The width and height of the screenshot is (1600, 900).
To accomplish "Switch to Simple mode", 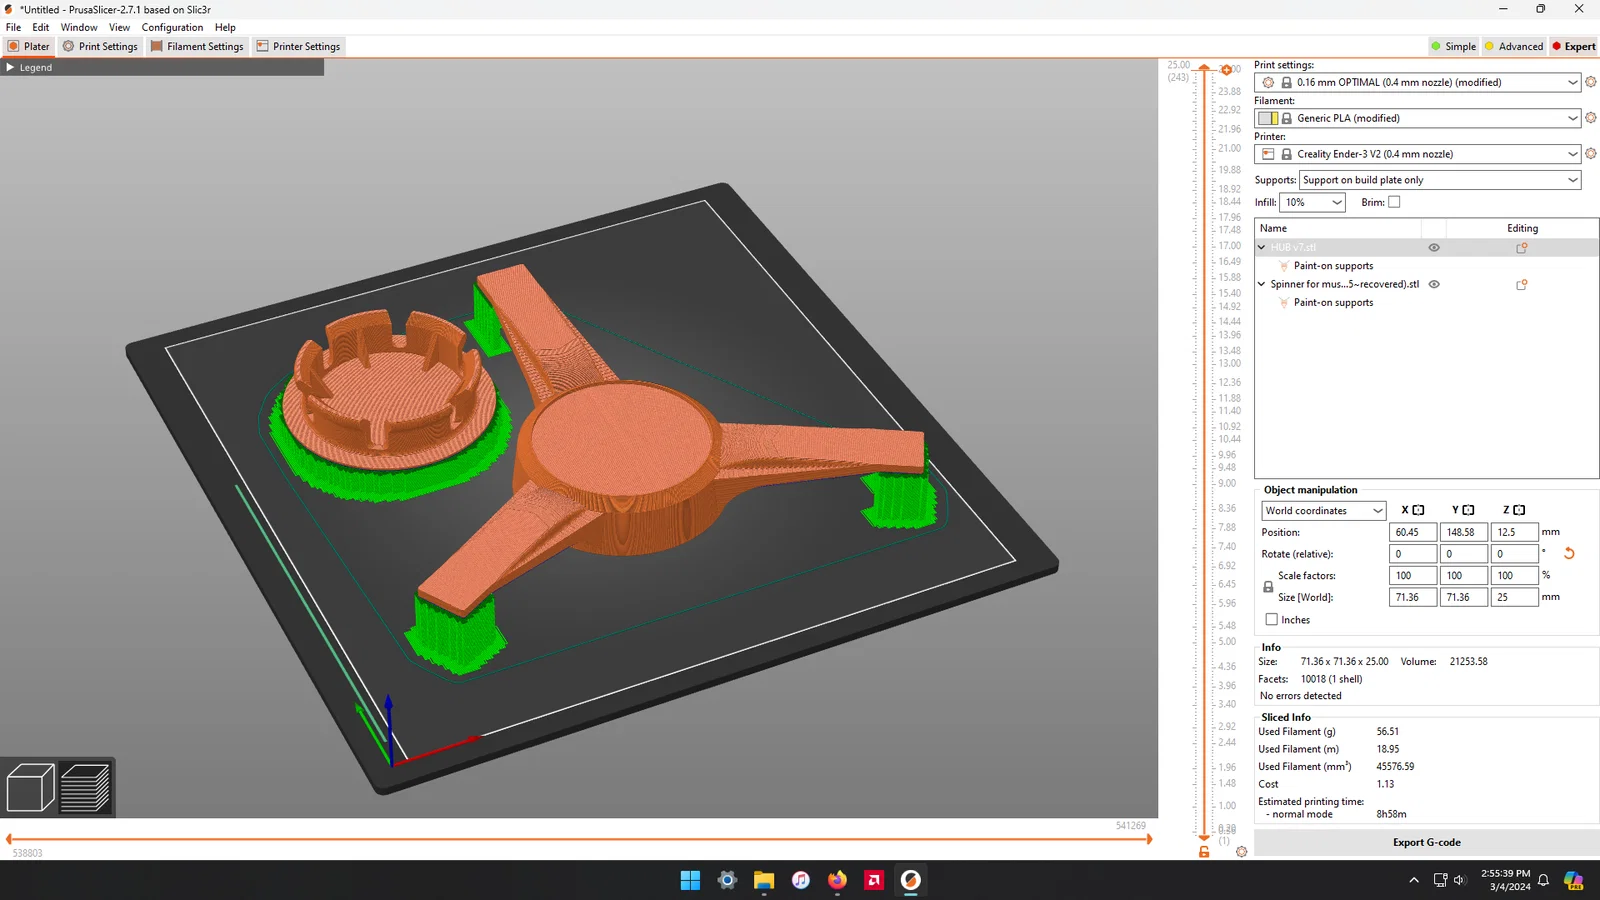I will [x=1454, y=46].
